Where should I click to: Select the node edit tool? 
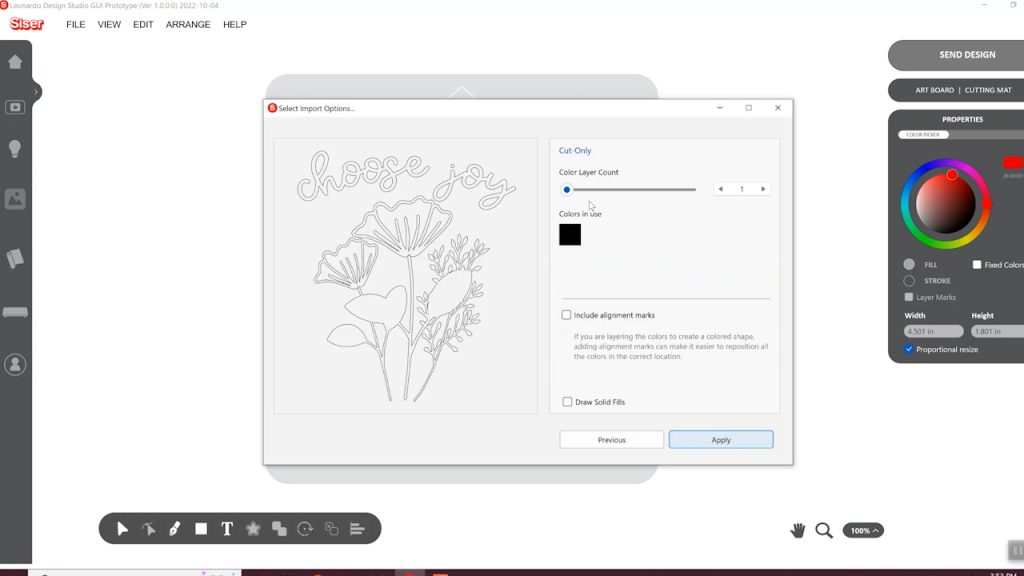pos(149,529)
